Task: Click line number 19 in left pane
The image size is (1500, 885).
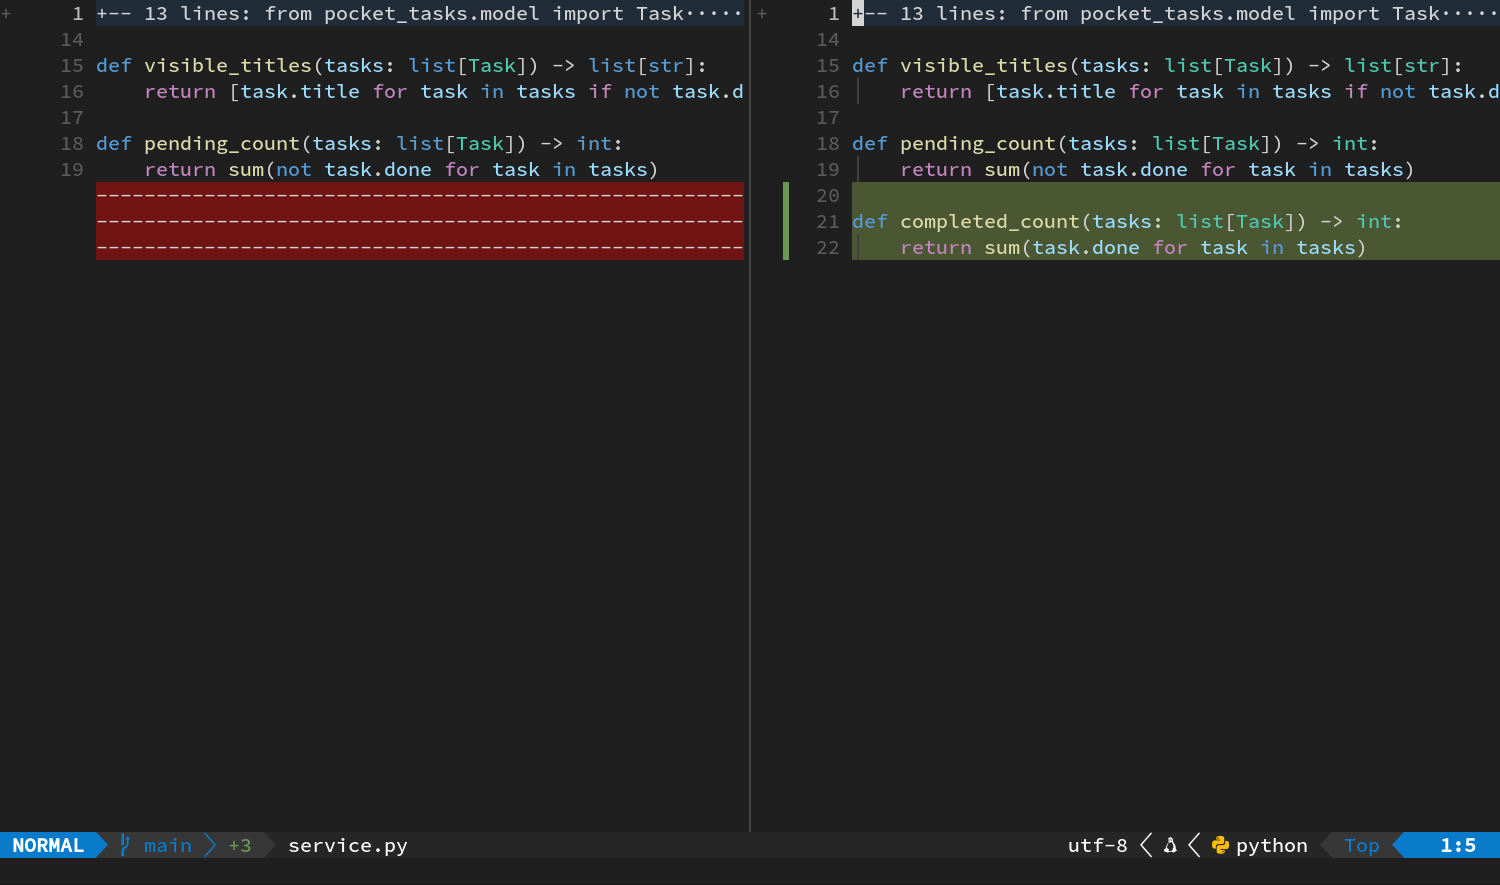Action: click(x=72, y=170)
